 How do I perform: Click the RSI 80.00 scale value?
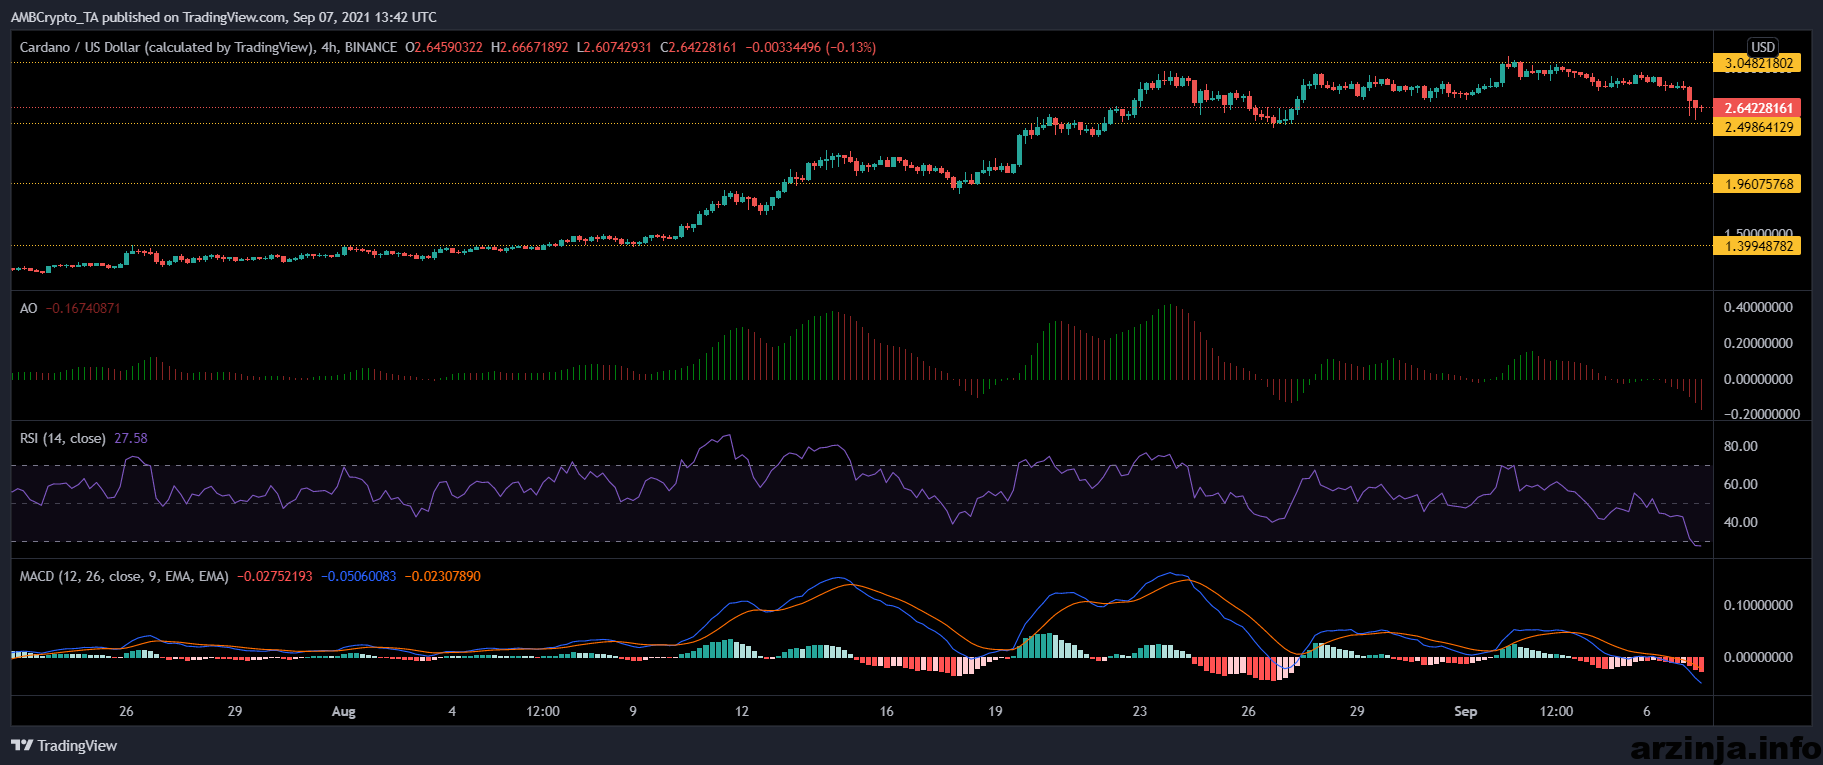tap(1740, 446)
